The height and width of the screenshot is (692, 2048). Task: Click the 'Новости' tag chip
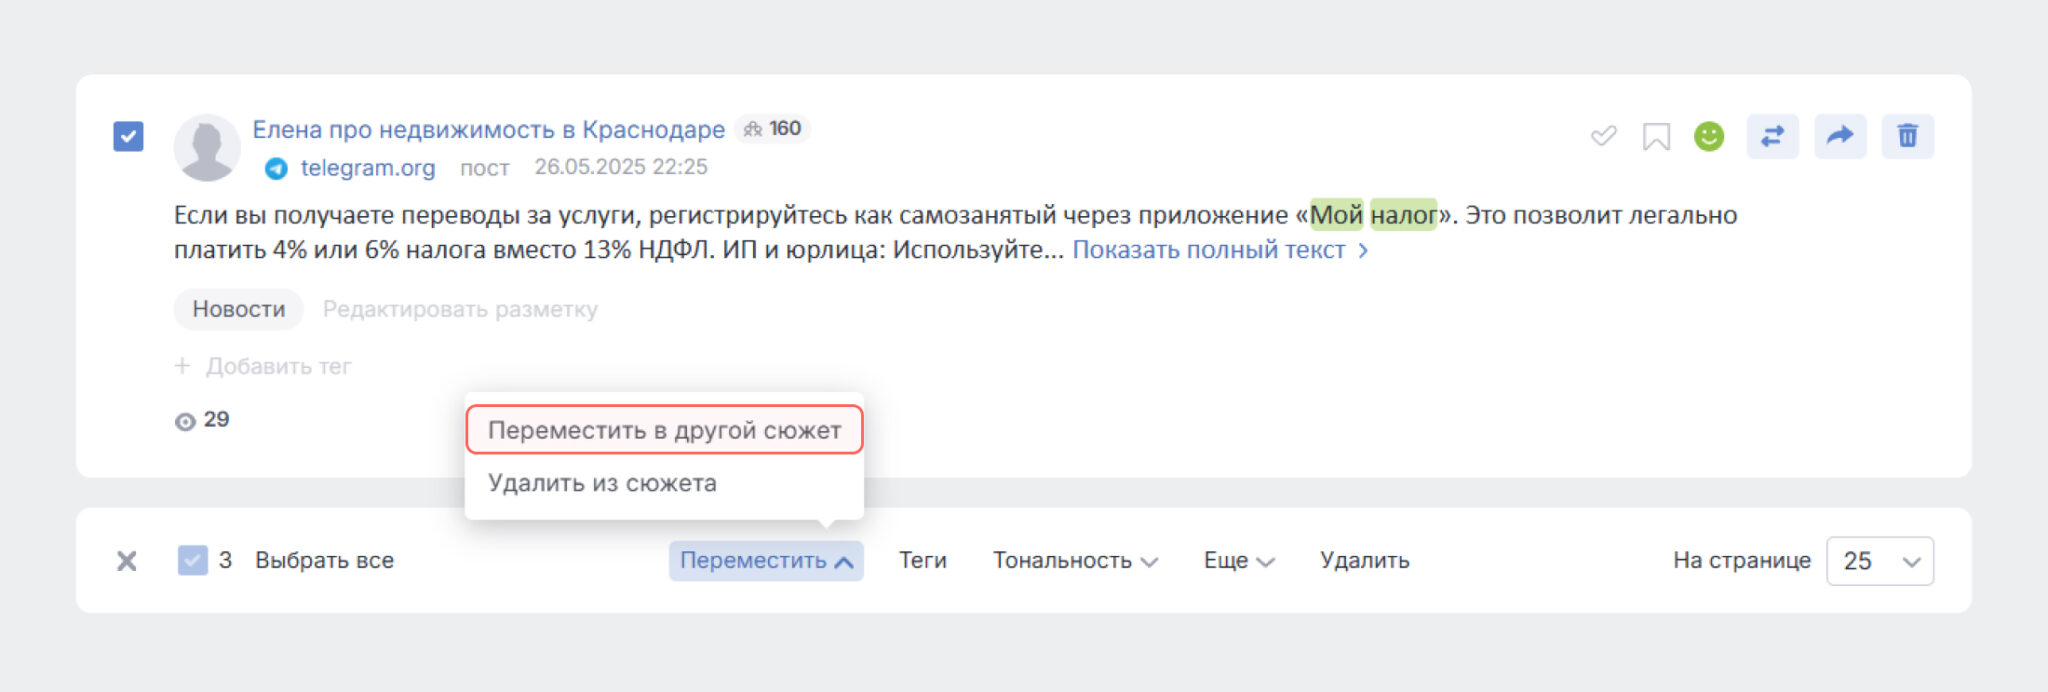coord(238,309)
